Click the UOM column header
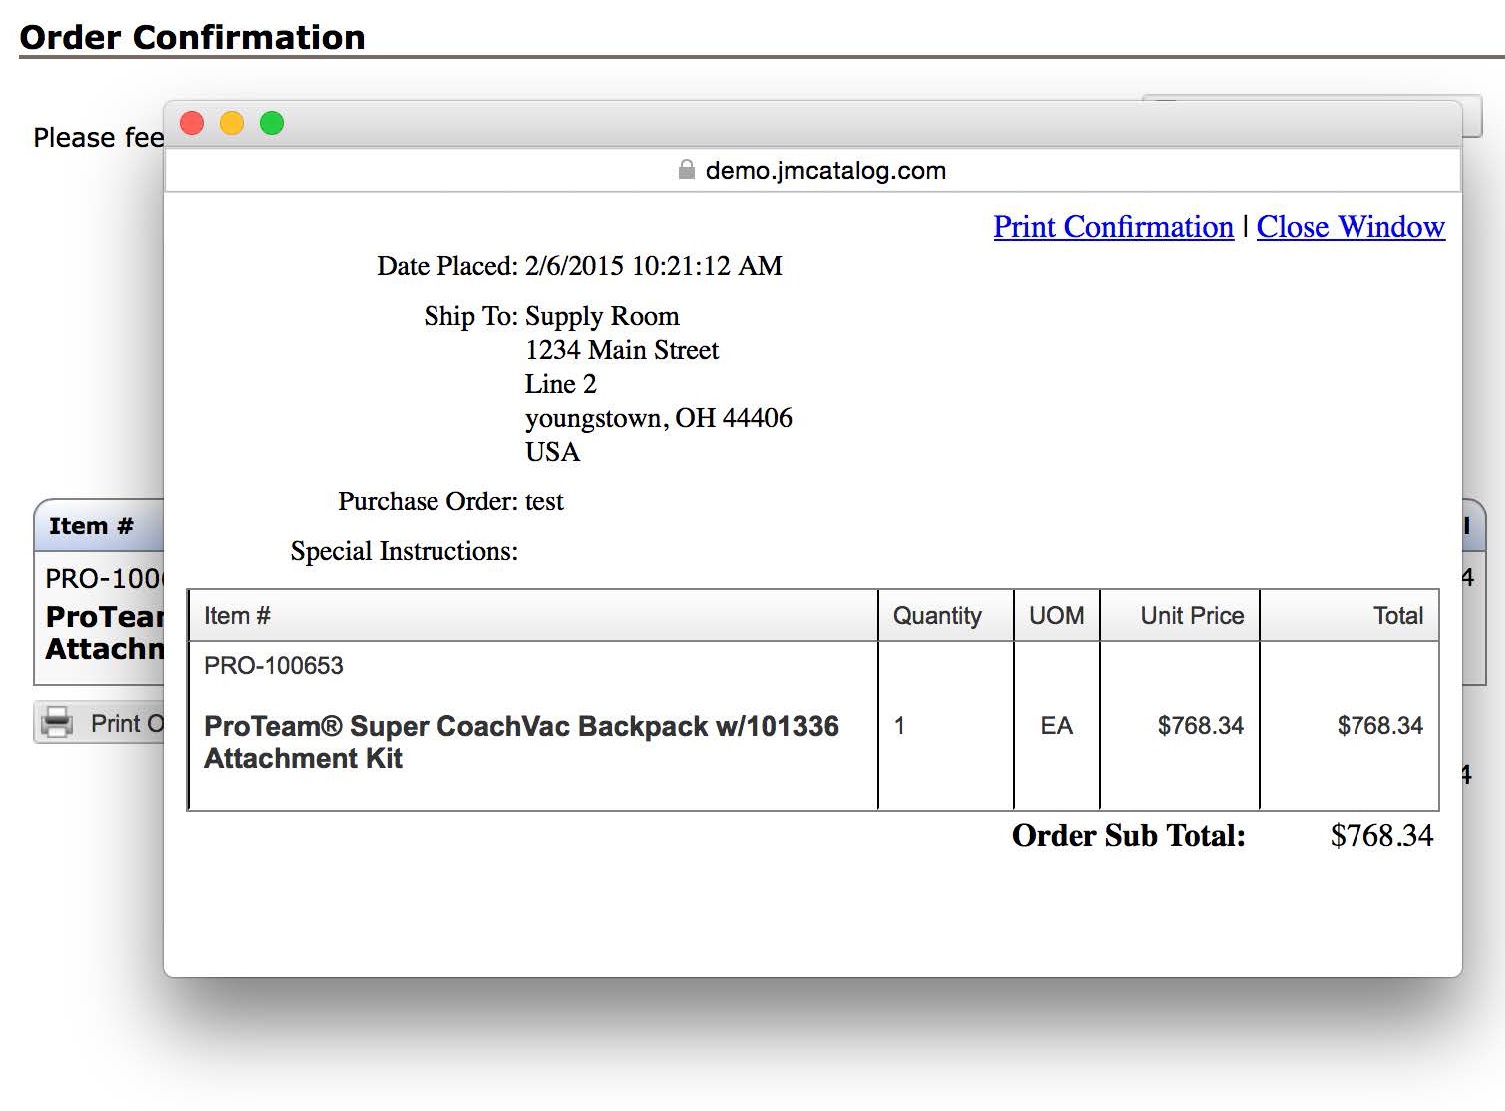Screen dimensions: 1505x1111 [x=1056, y=615]
